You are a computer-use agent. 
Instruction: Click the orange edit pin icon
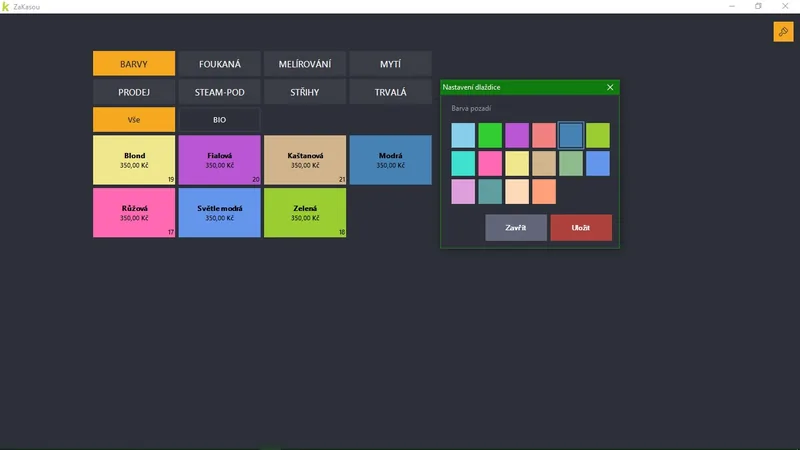[x=783, y=32]
